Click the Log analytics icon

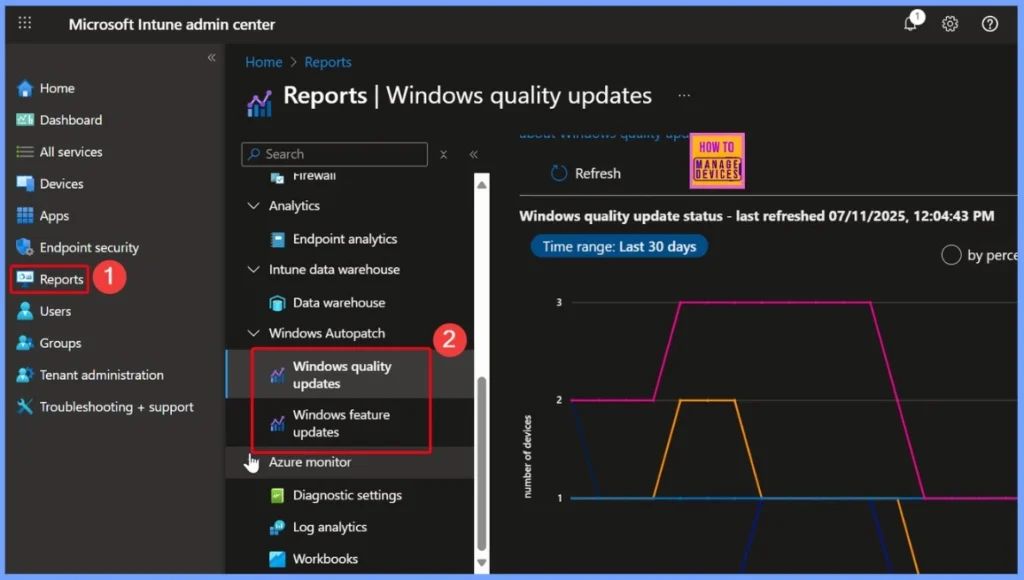coord(278,527)
